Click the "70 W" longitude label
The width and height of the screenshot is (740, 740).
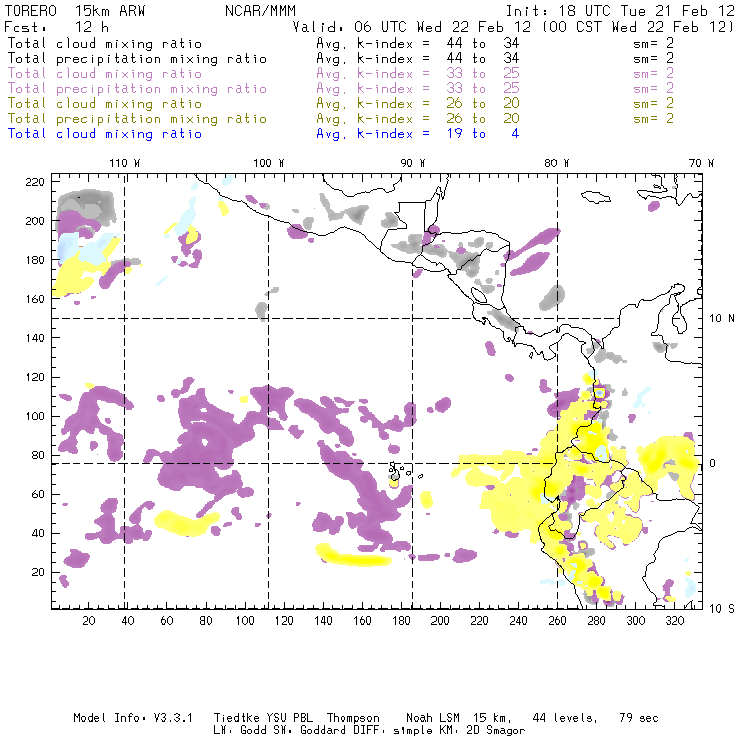click(x=701, y=163)
